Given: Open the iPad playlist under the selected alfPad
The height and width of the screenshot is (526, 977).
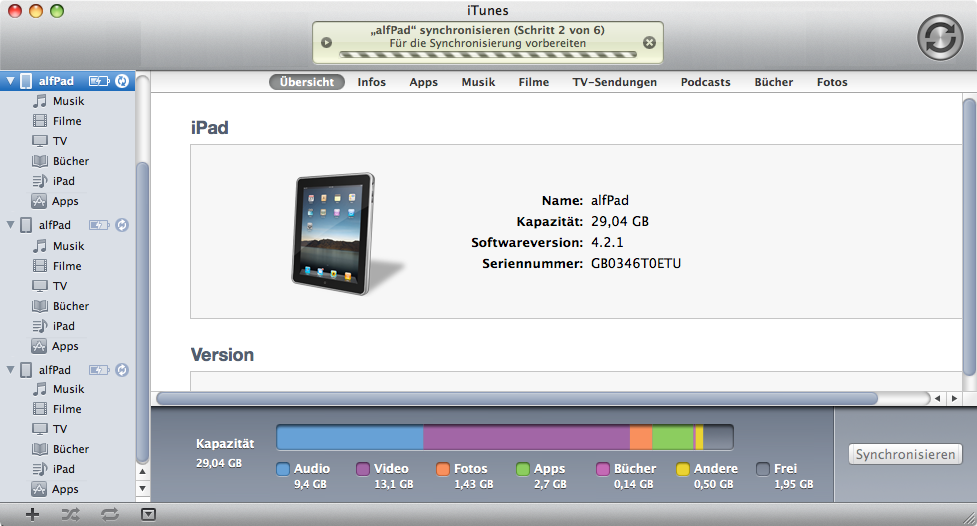Looking at the screenshot, I should (x=54, y=181).
